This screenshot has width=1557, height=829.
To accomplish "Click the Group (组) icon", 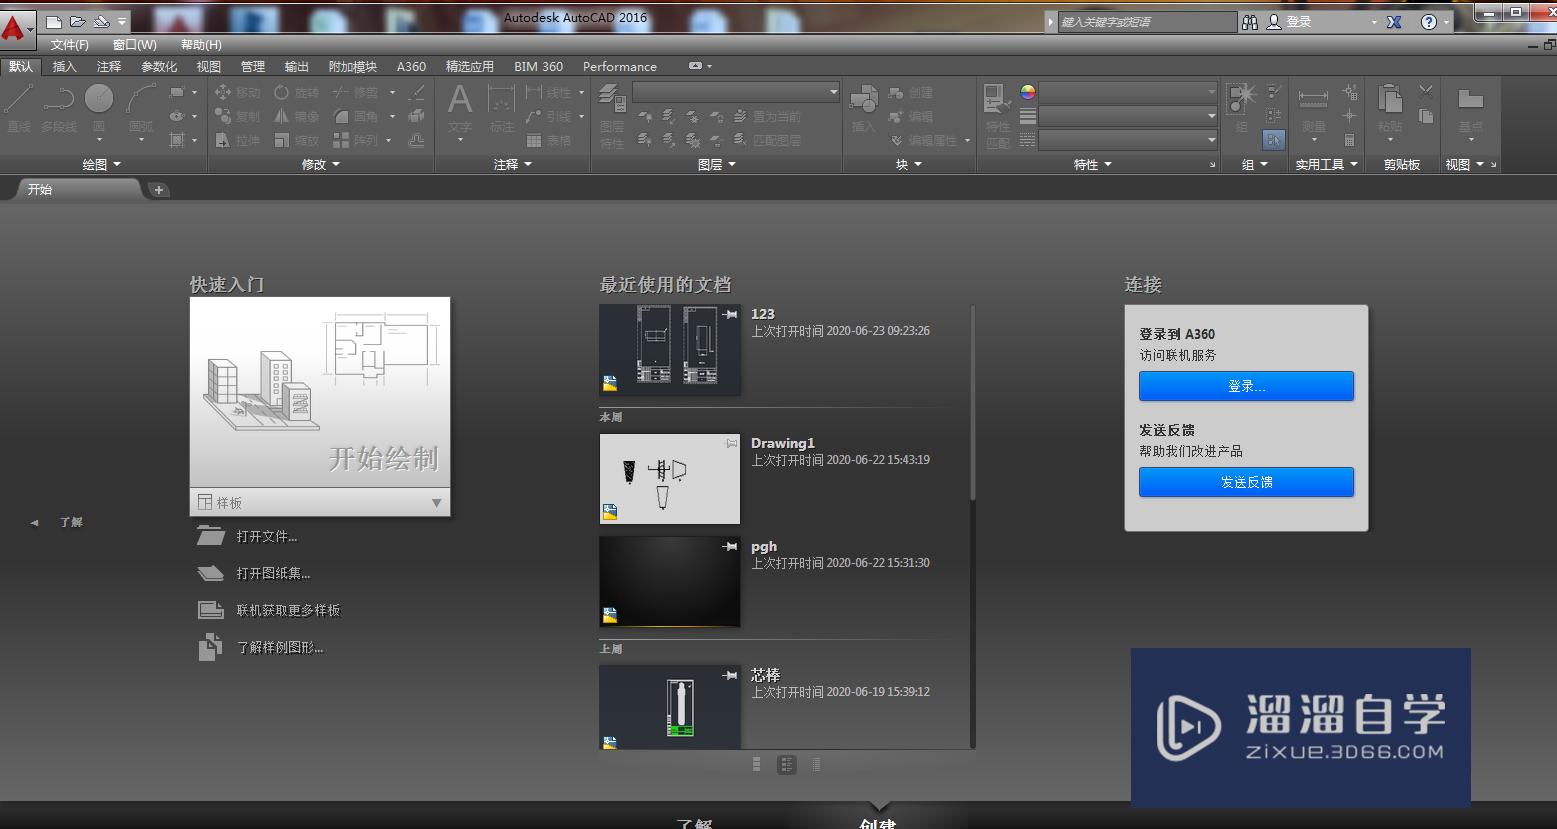I will (x=1241, y=107).
